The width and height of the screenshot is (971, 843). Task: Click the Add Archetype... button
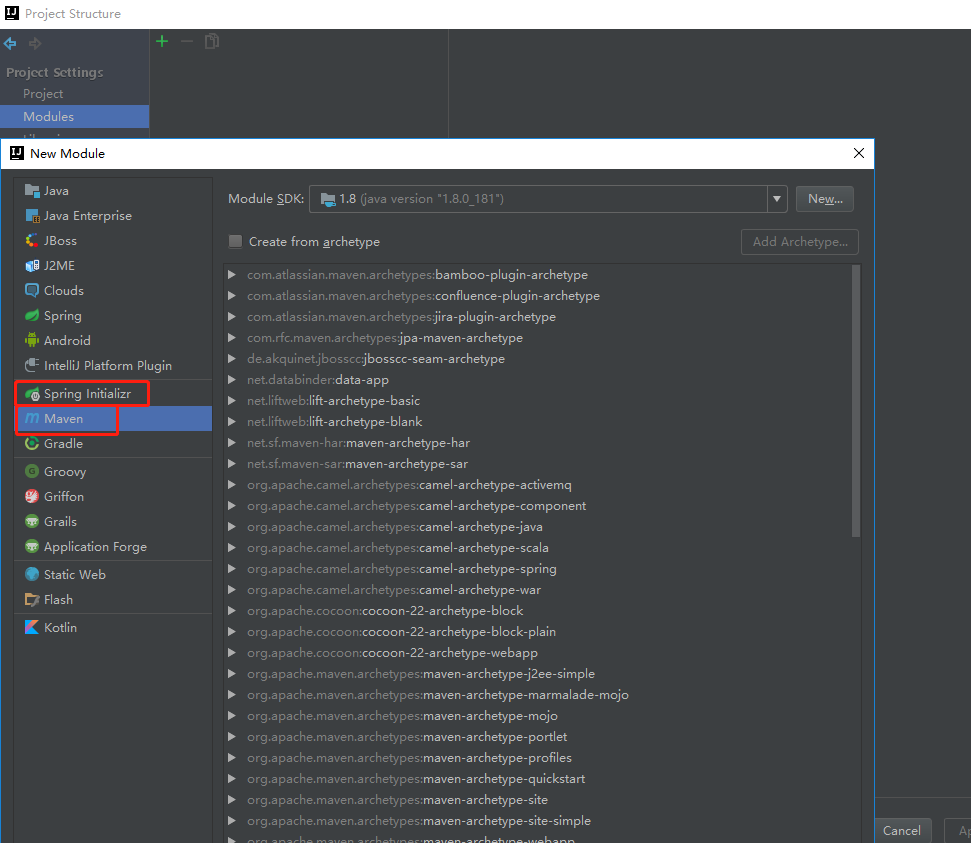point(799,242)
